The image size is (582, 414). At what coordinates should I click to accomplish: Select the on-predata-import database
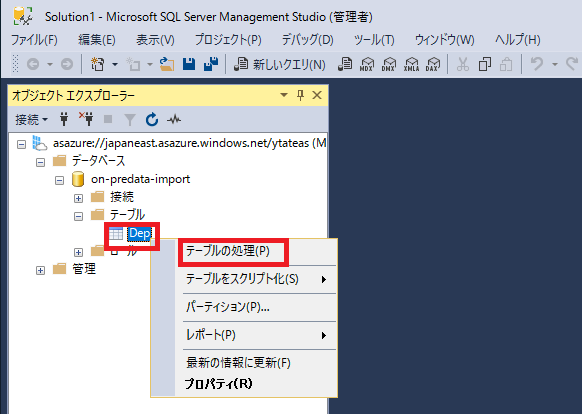click(x=140, y=179)
